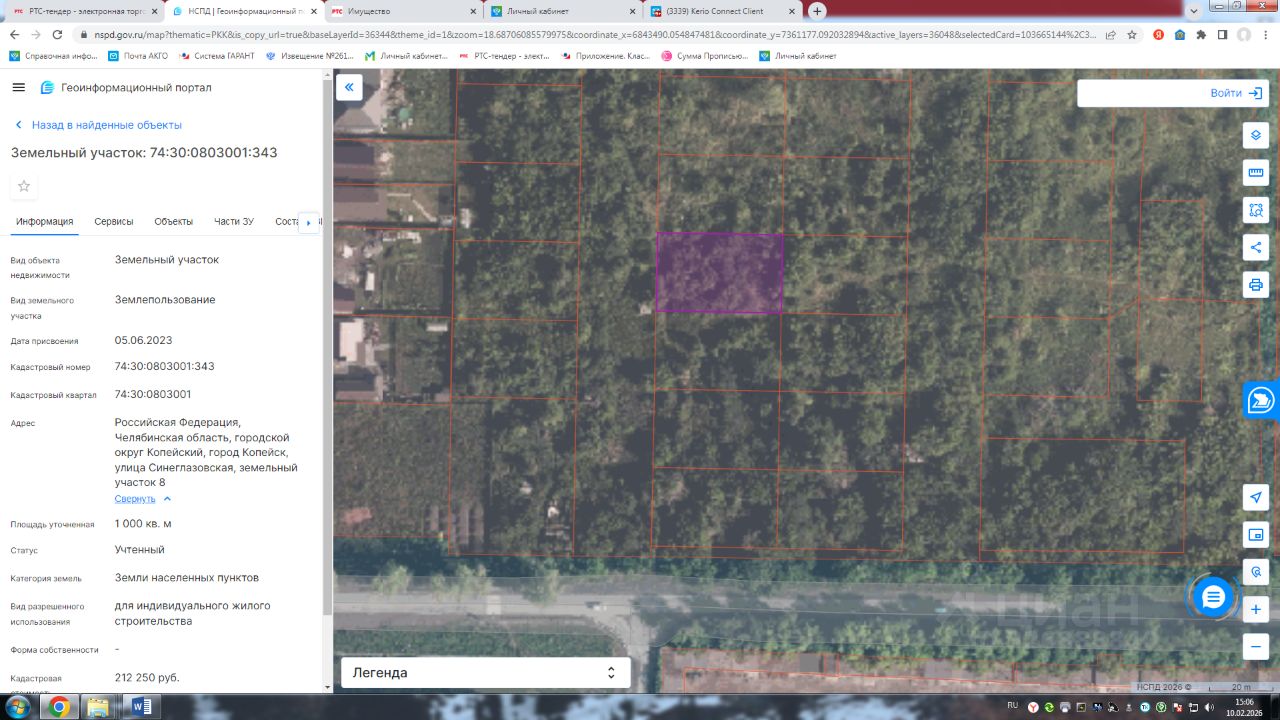Bookmark this page with the star icon
Image resolution: width=1280 pixels, height=720 pixels.
[x=1132, y=34]
